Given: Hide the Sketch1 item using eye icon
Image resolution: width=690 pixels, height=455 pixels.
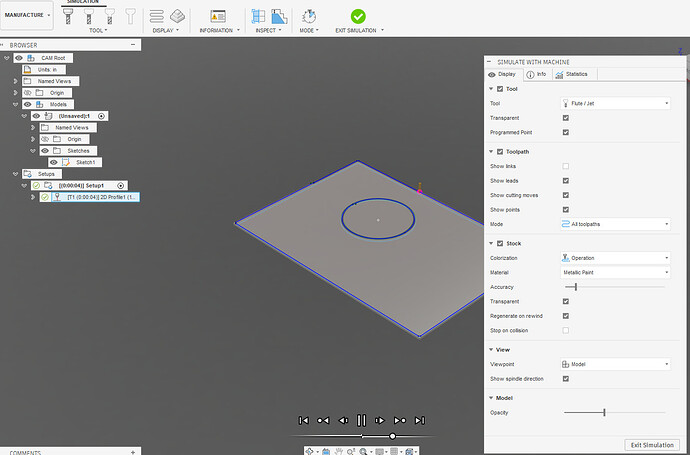Looking at the screenshot, I should click(x=54, y=162).
